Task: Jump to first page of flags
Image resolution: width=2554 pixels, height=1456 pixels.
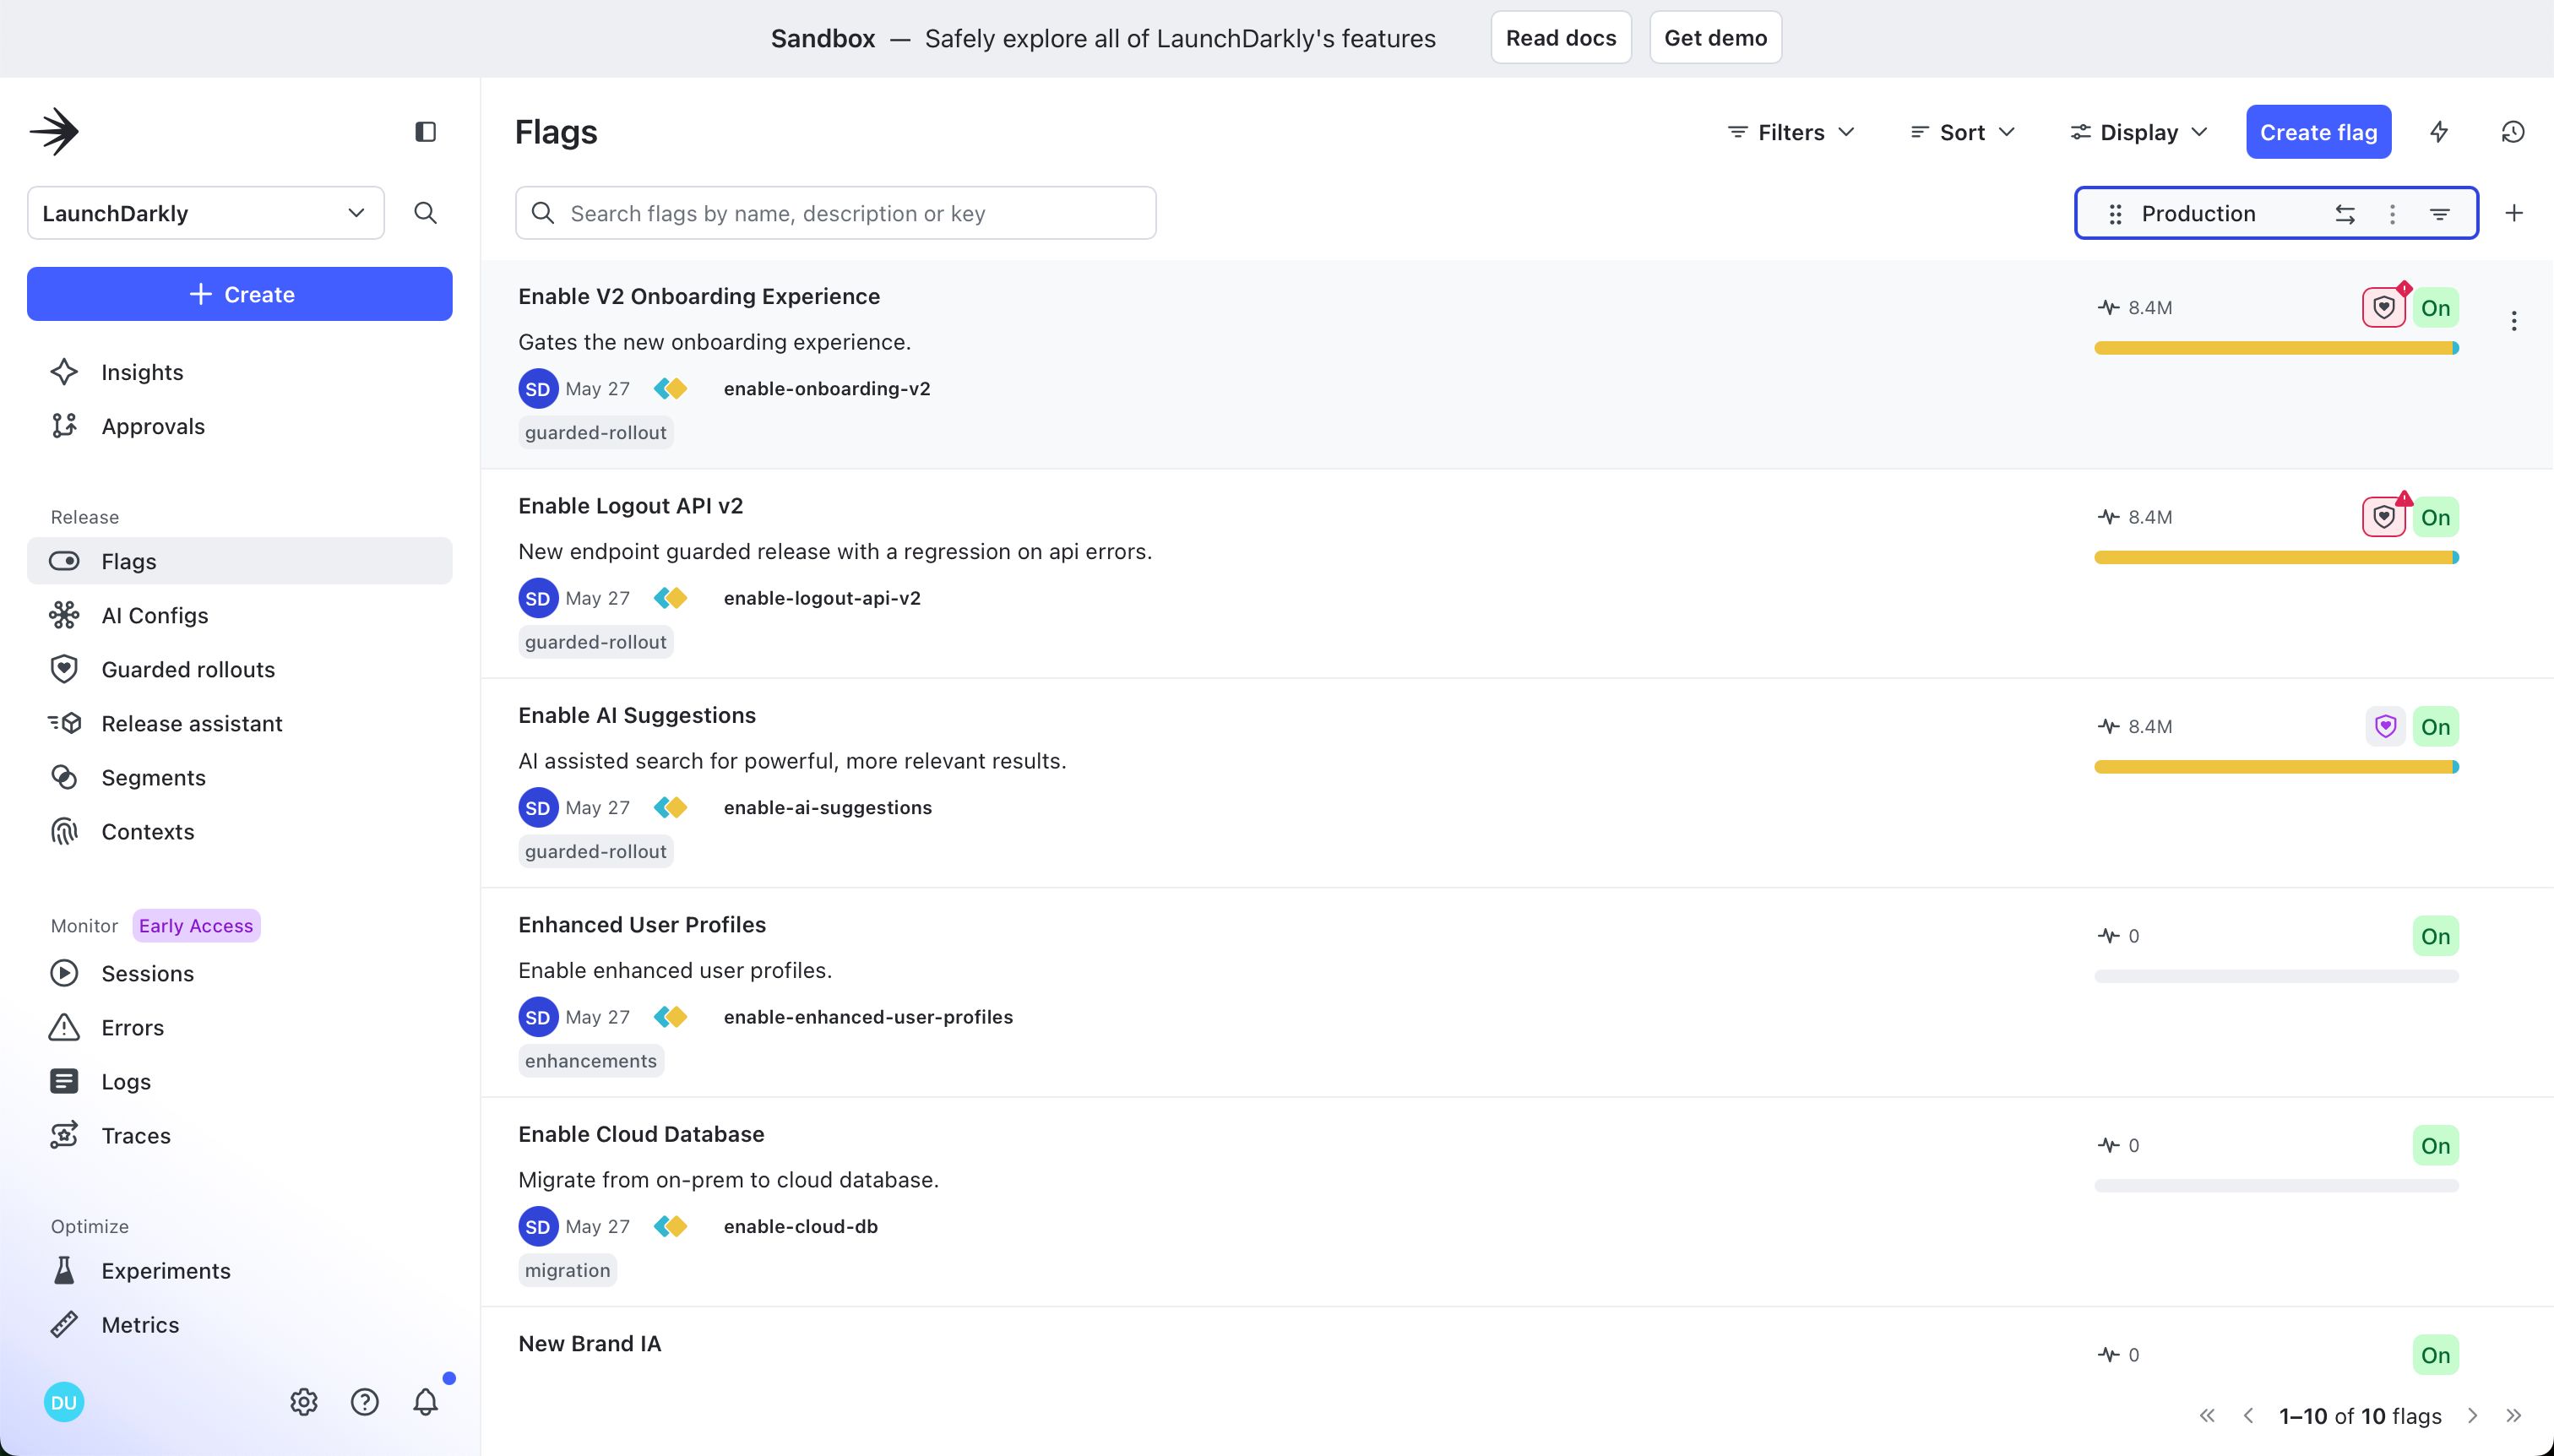Action: pos(2207,1415)
